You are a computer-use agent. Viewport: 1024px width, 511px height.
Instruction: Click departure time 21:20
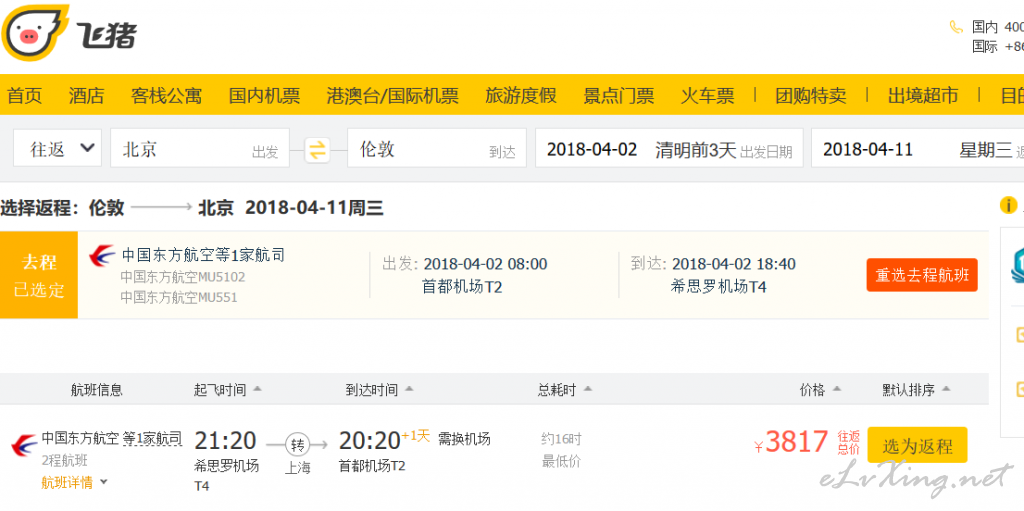pos(225,440)
